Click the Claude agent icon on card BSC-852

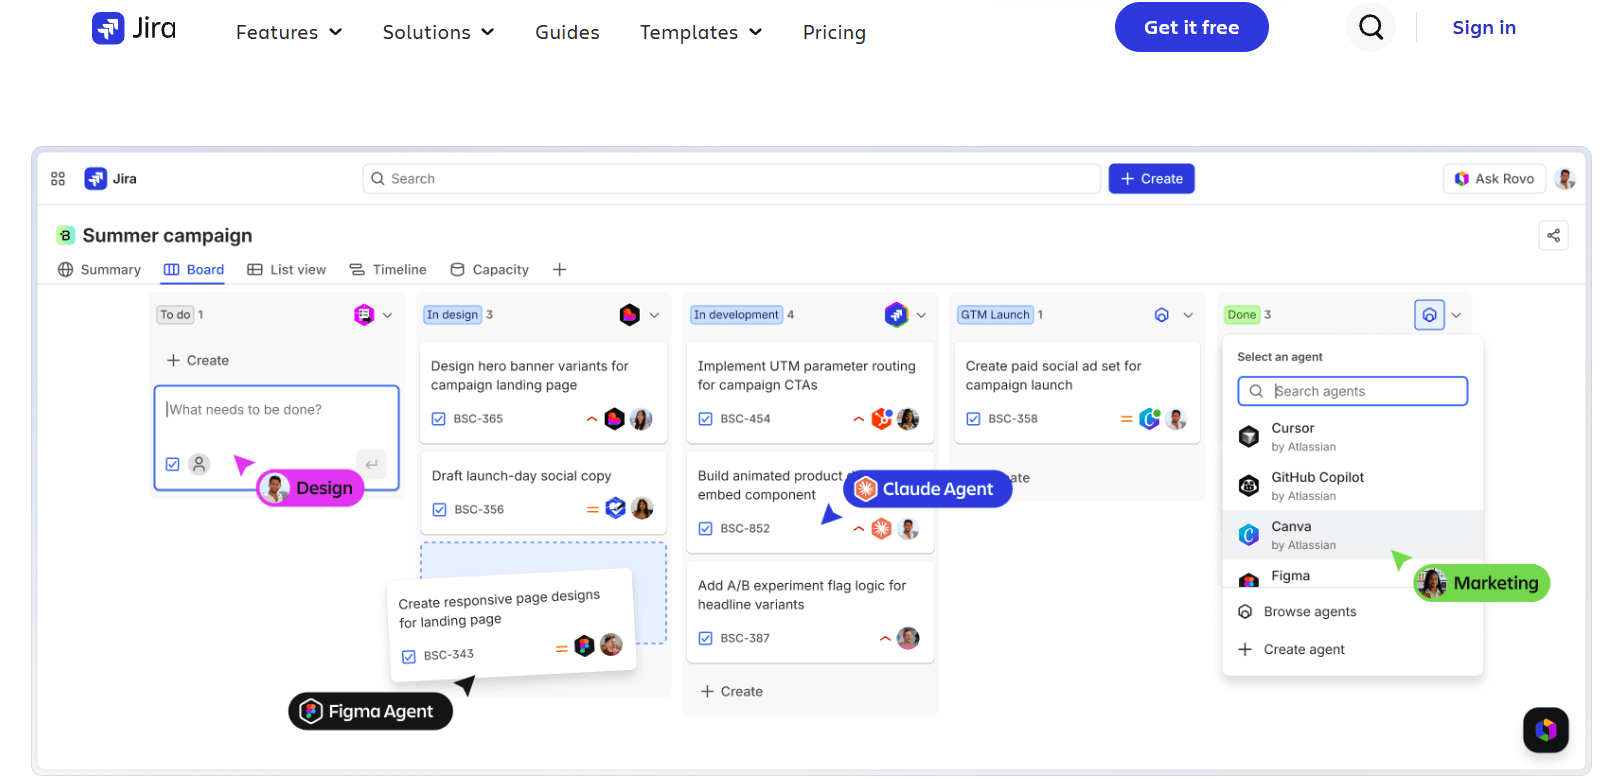pos(881,529)
